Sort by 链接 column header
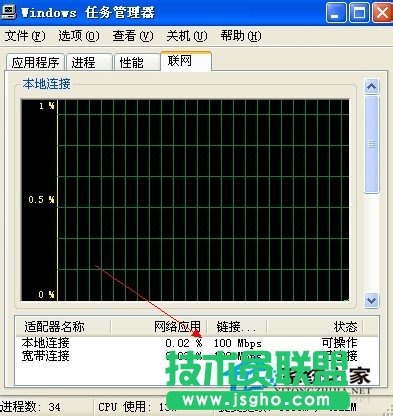This screenshot has width=393, height=416. coord(237,327)
